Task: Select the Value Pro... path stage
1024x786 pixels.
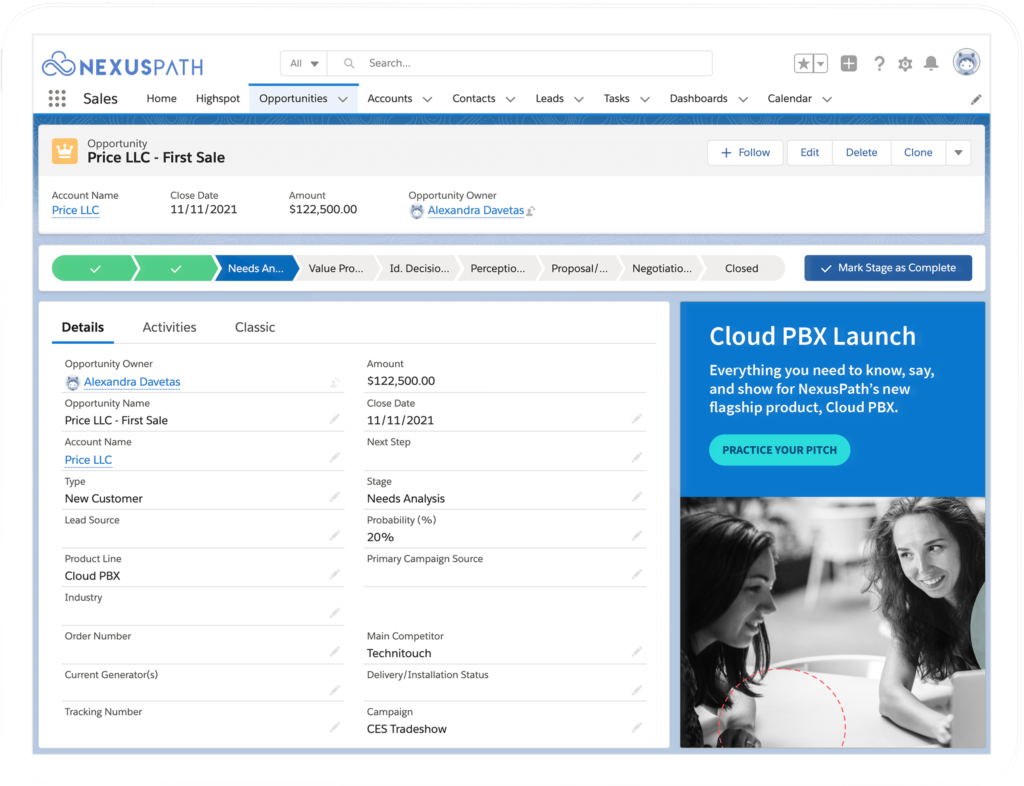Action: [336, 268]
